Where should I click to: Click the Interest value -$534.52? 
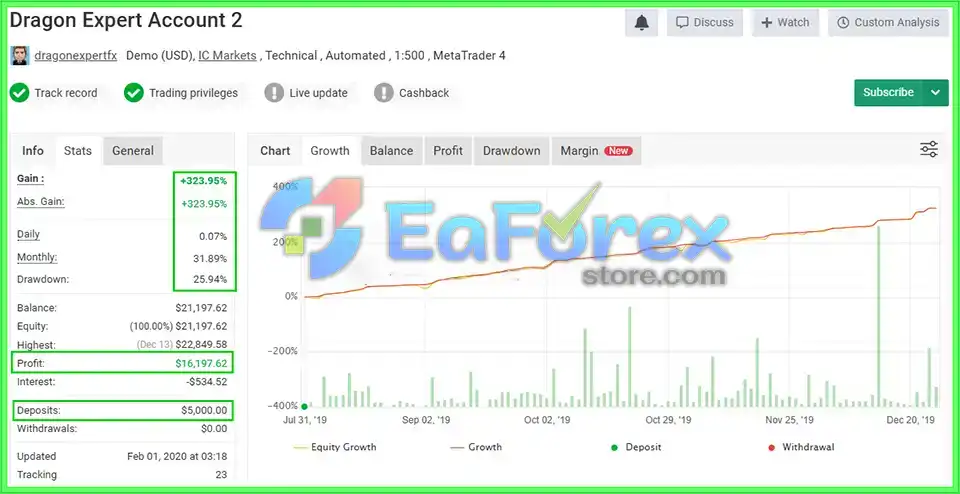pyautogui.click(x=207, y=382)
